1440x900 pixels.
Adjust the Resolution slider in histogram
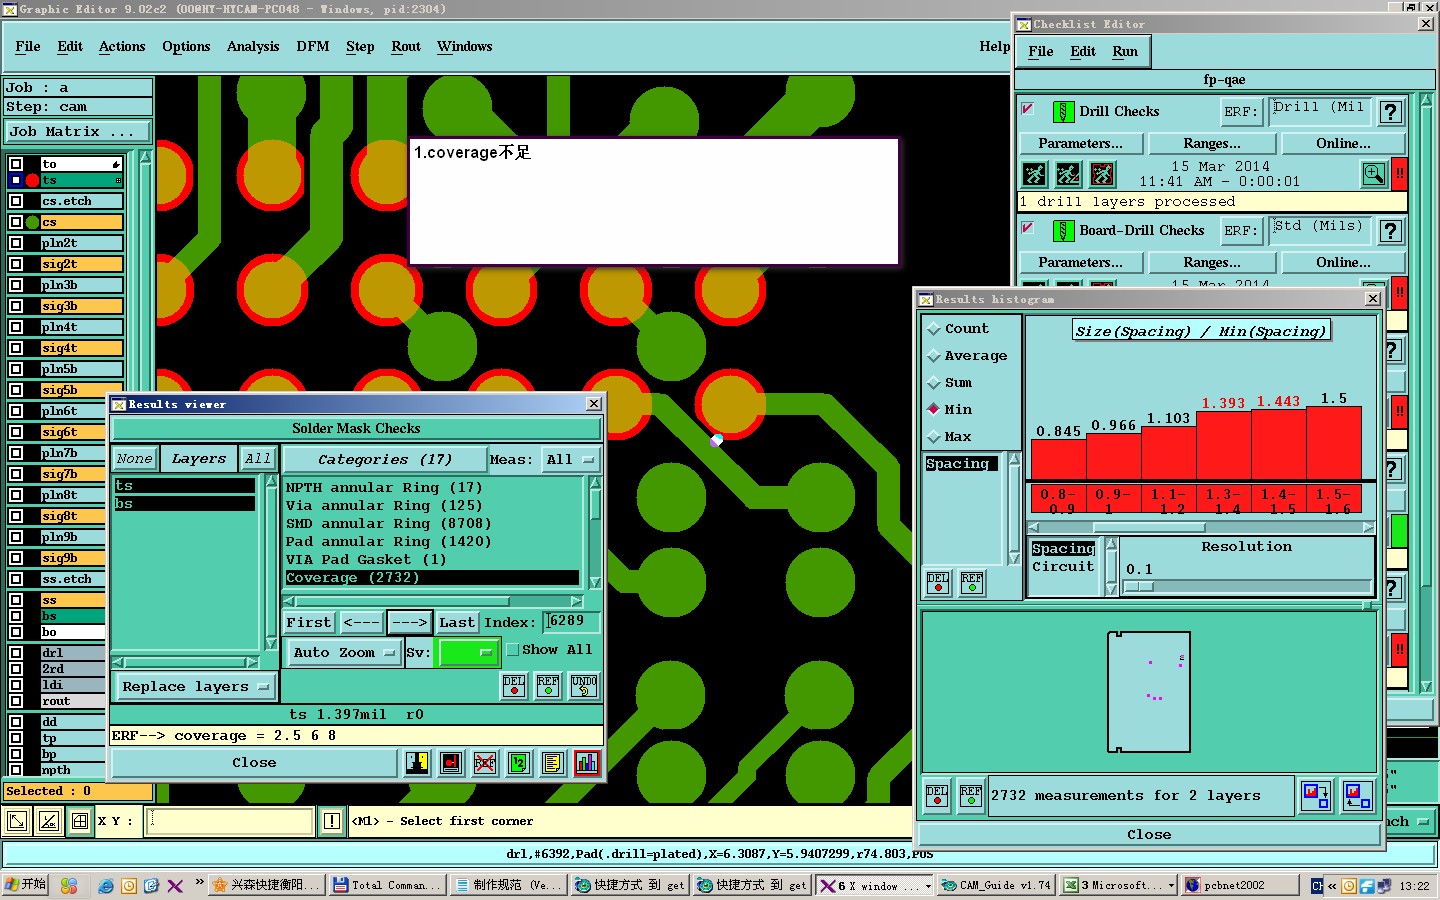(1139, 587)
